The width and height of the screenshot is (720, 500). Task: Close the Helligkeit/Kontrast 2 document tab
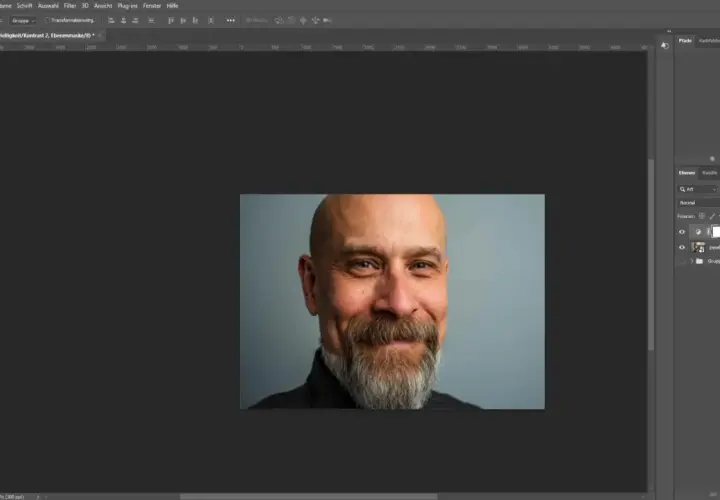[x=100, y=35]
